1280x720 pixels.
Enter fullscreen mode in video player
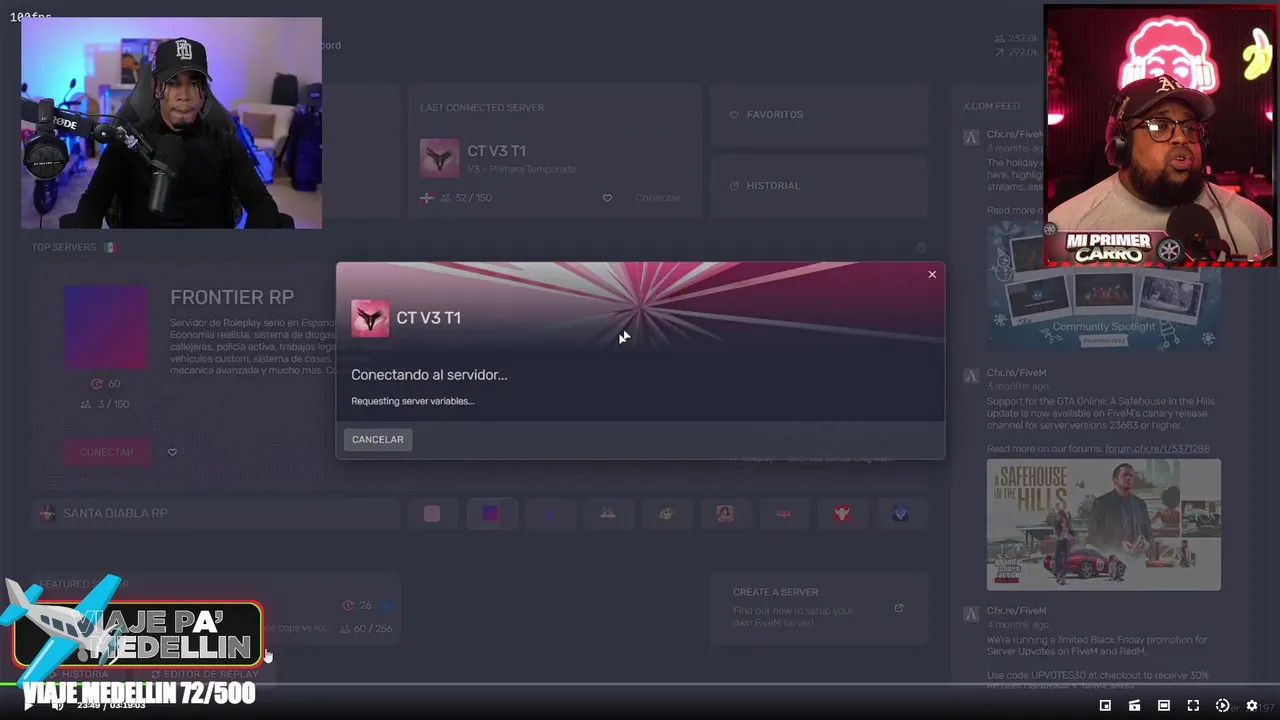[x=1193, y=705]
